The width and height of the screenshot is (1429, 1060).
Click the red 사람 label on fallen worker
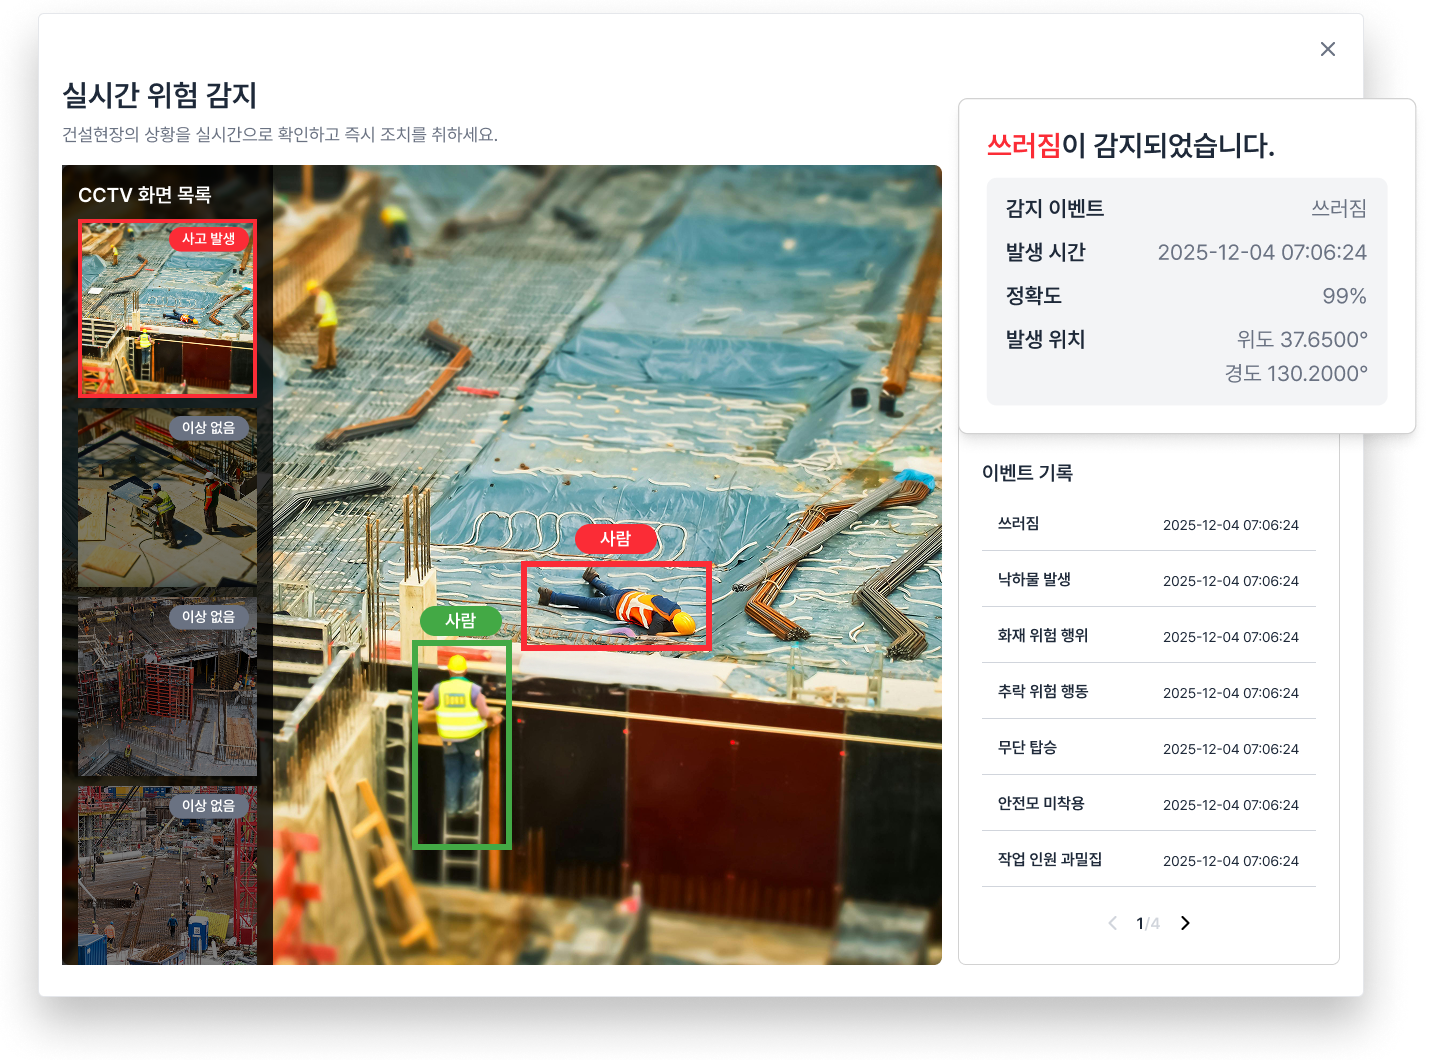coord(616,539)
